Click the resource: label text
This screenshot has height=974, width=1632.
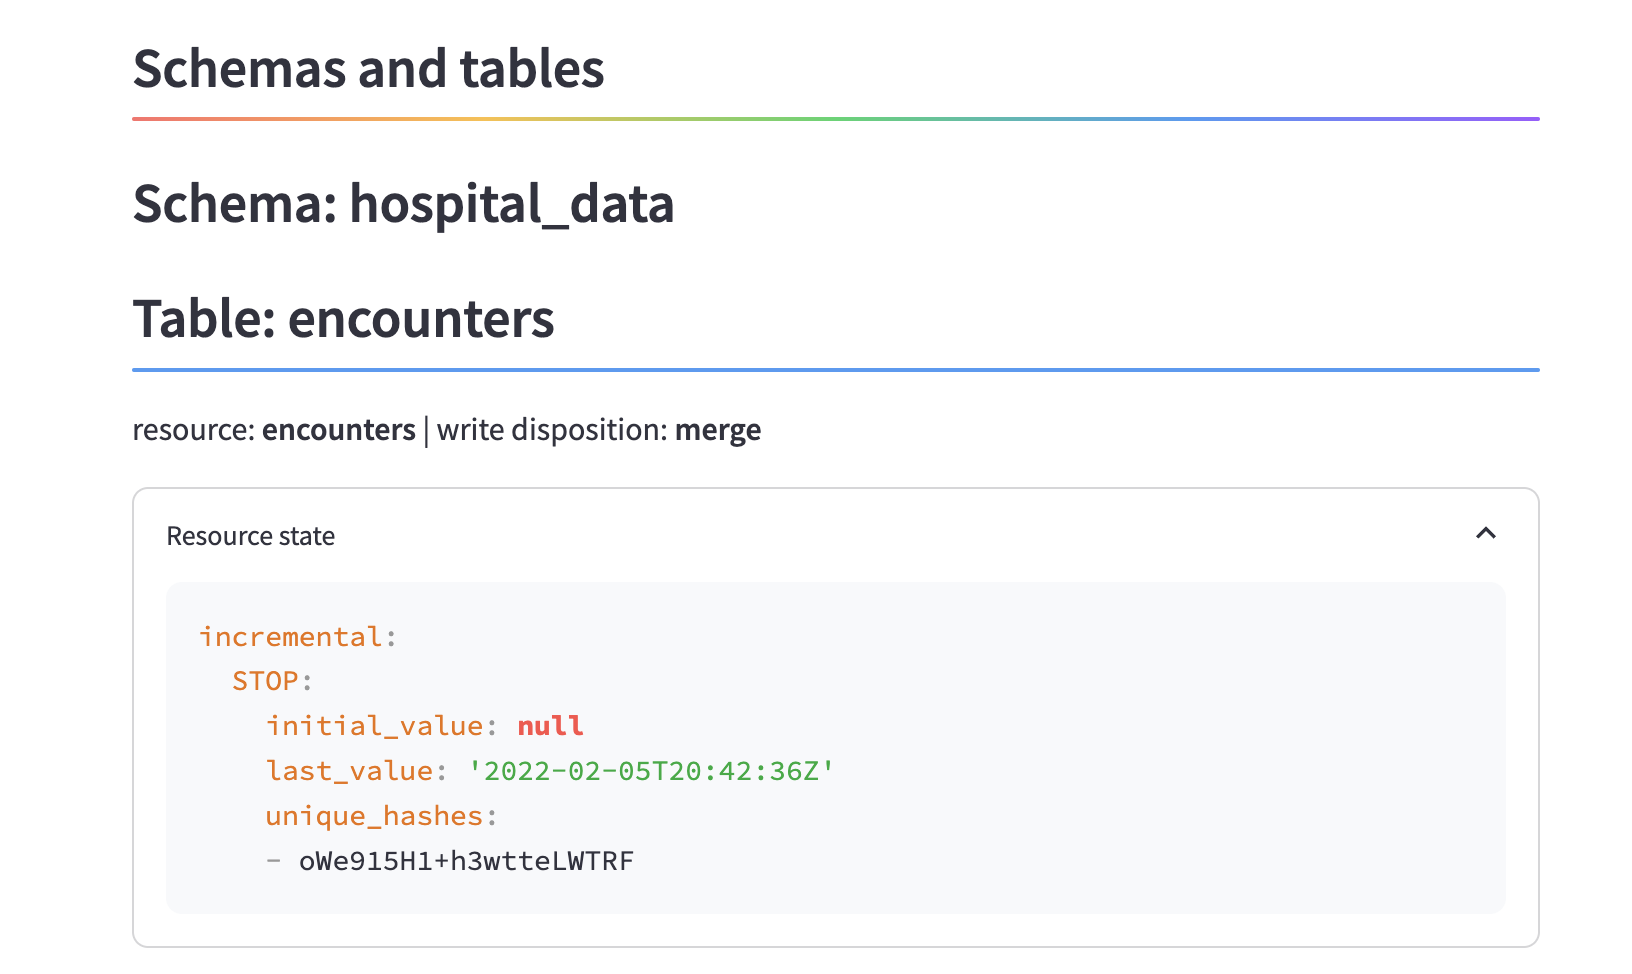[194, 430]
